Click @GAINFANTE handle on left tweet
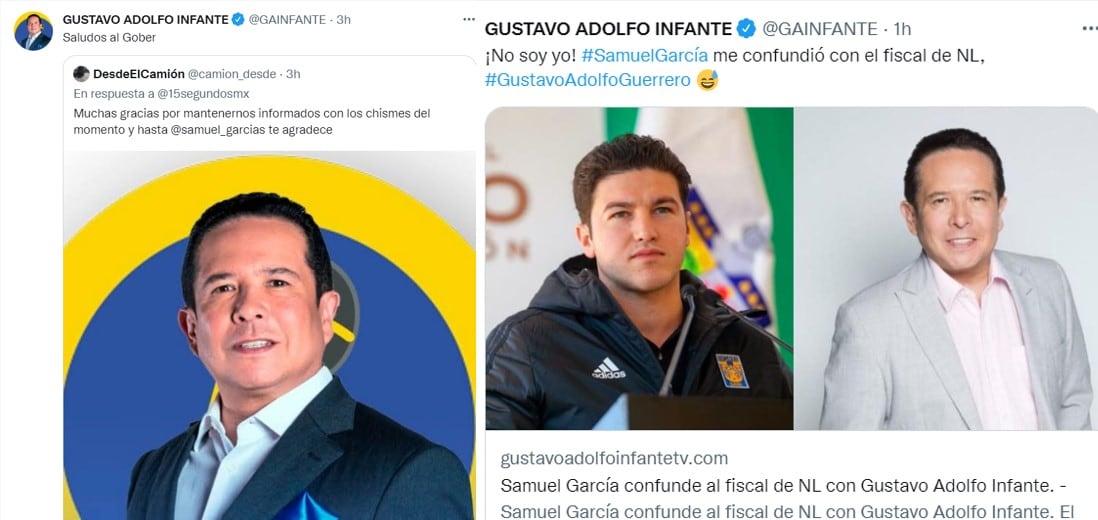This screenshot has width=1098, height=520. [x=287, y=20]
